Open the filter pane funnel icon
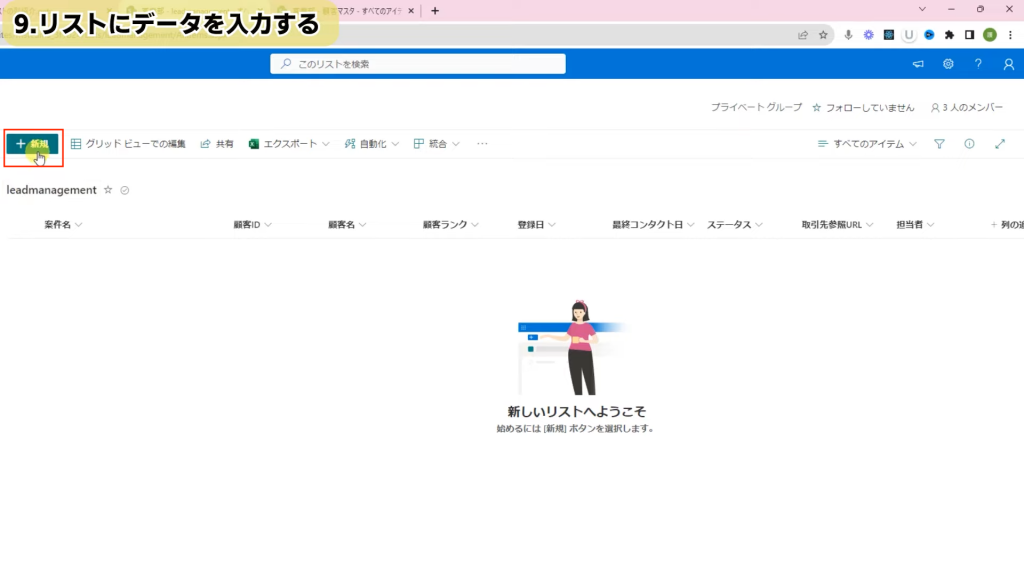The image size is (1024, 576). coord(939,144)
